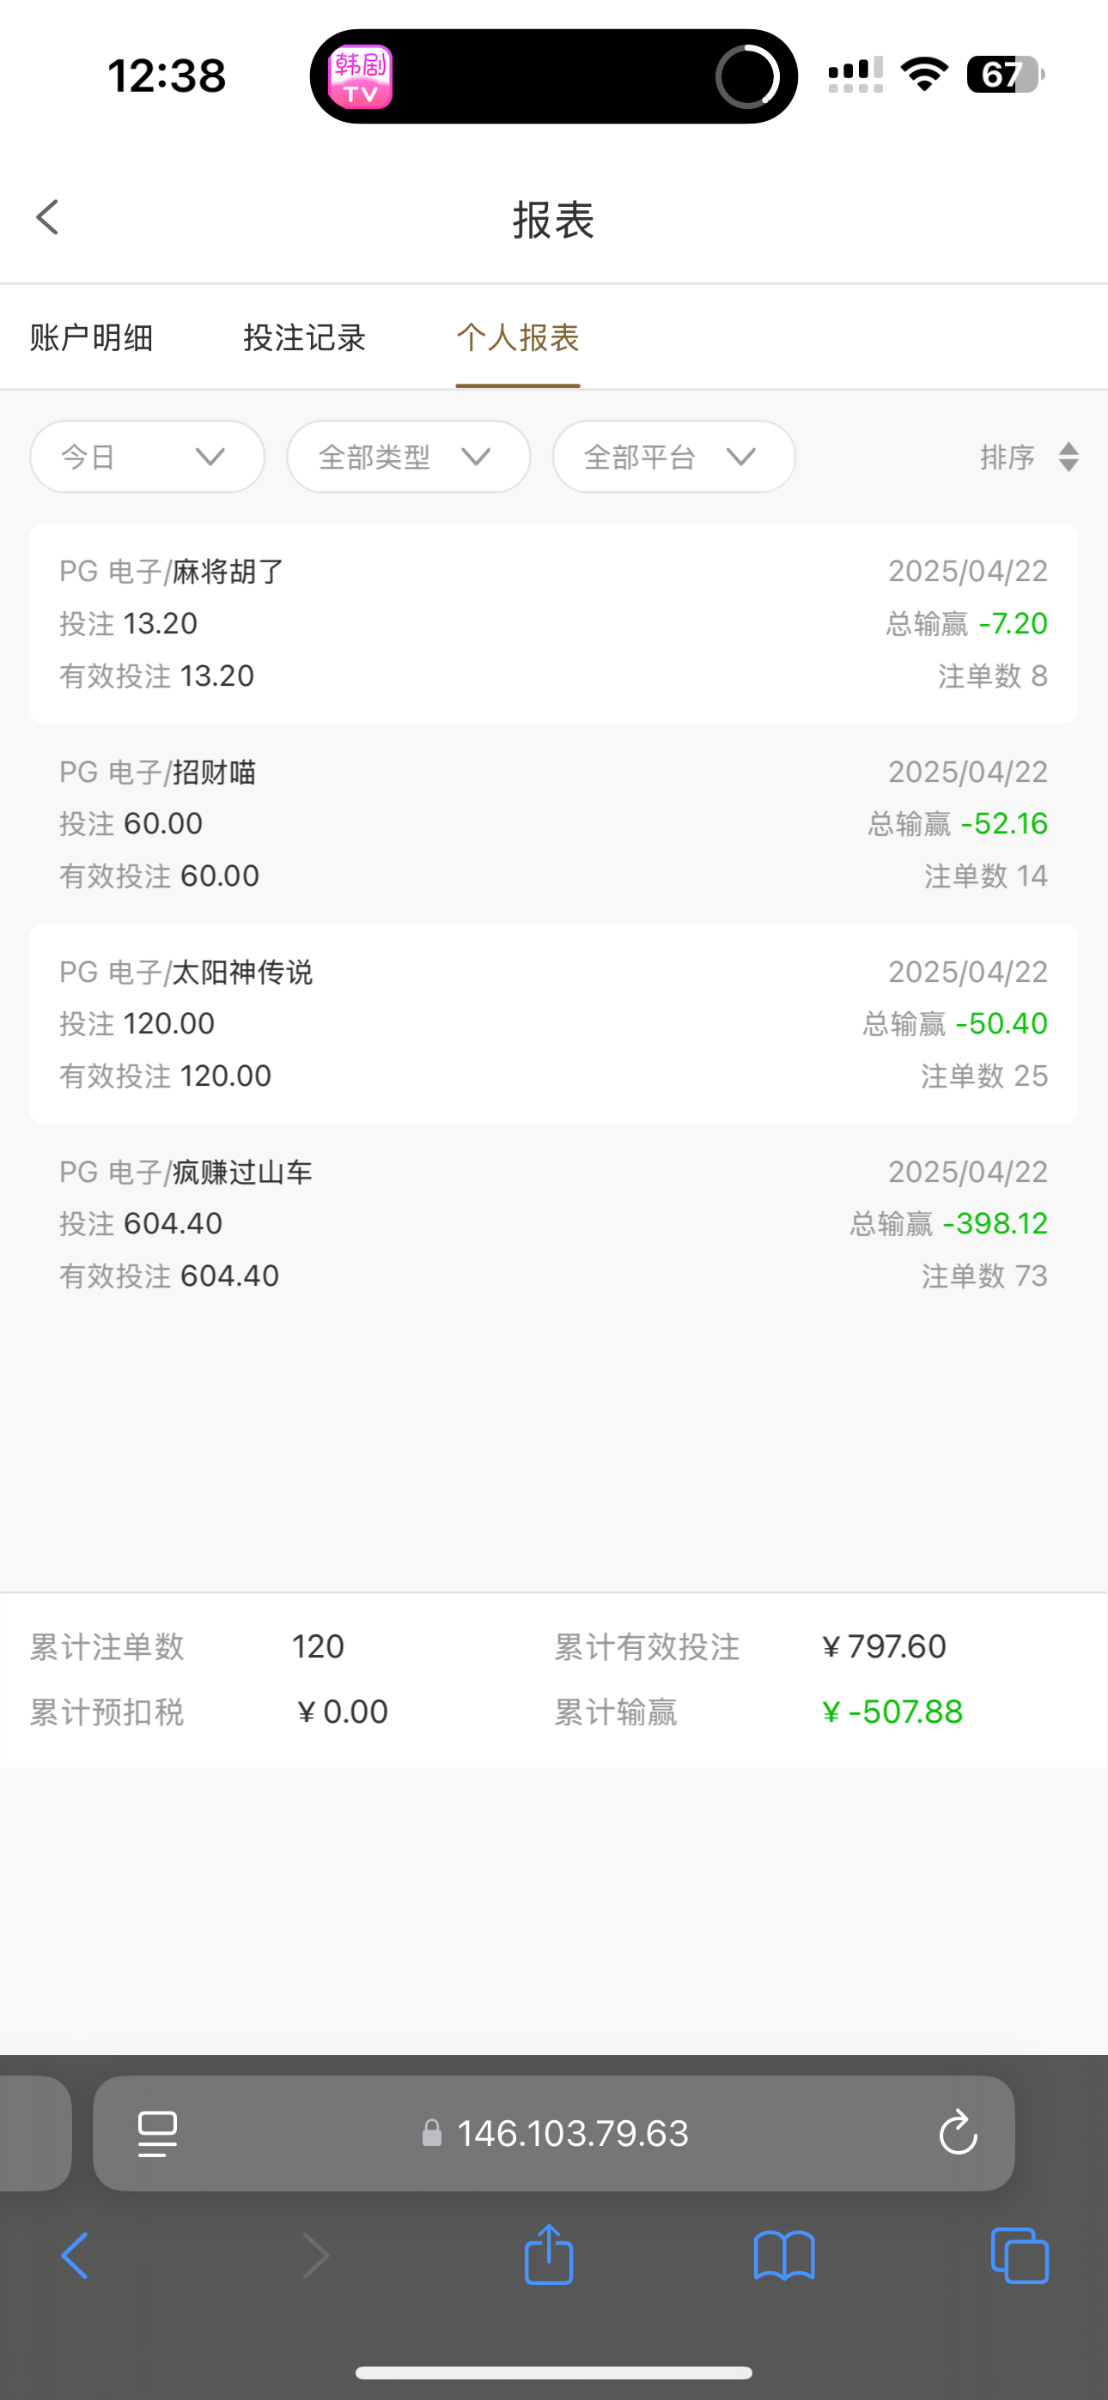This screenshot has height=2400, width=1108.
Task: Tap the back arrow in report header
Action: pos(48,217)
